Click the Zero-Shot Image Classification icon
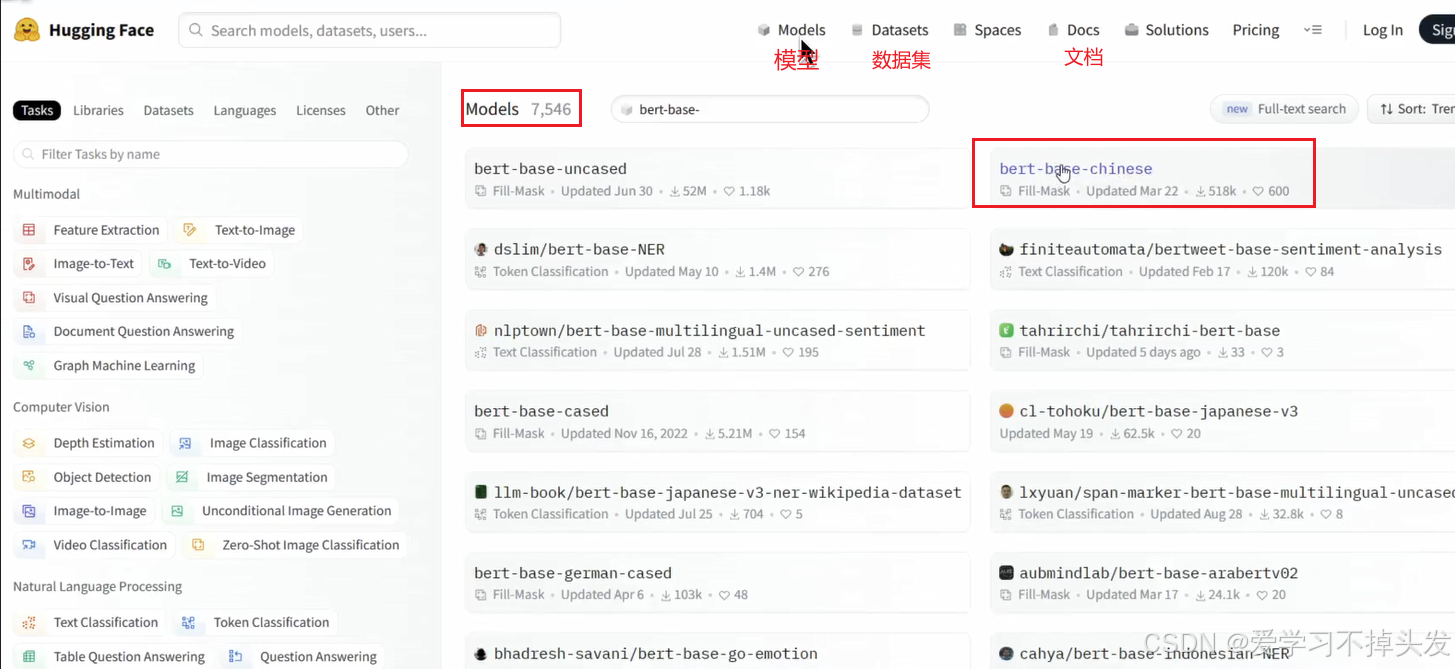The height and width of the screenshot is (669, 1455). [x=198, y=545]
